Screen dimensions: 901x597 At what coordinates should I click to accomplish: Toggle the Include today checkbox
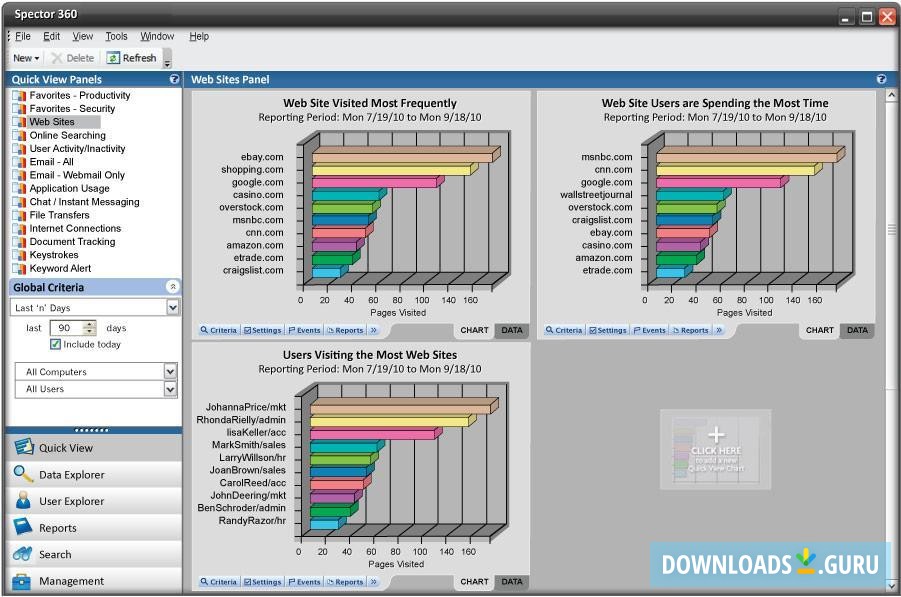55,344
